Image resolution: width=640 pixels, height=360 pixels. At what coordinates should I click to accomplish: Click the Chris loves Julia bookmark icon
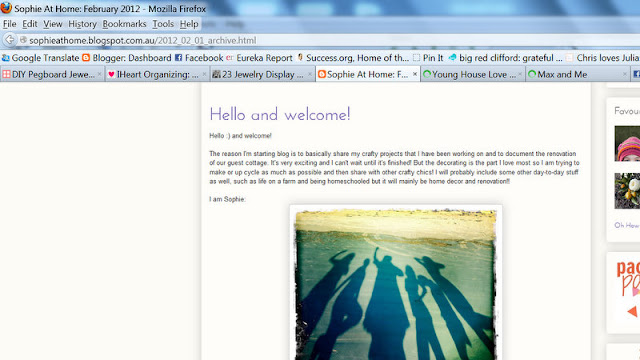569,58
